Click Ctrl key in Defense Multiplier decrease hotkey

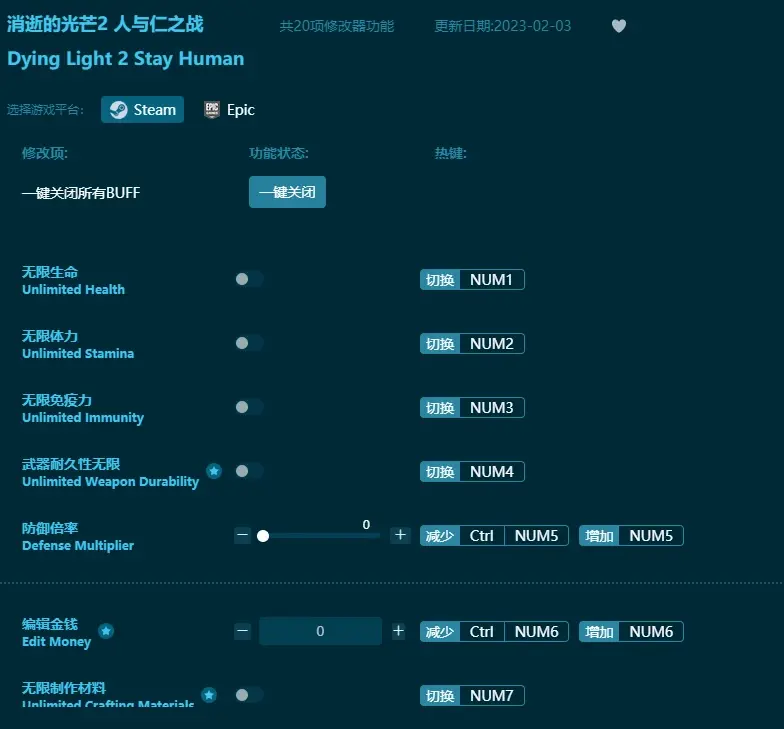(x=482, y=536)
